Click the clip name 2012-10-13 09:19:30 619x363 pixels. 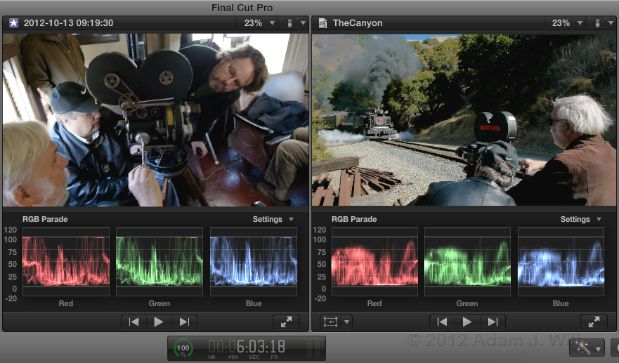[68, 23]
